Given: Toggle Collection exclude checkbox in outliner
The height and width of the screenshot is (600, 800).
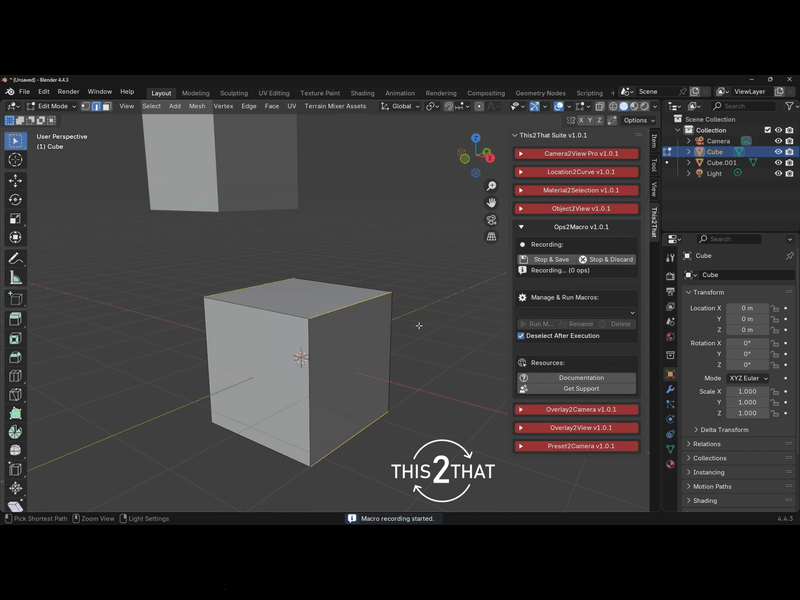Looking at the screenshot, I should (767, 130).
